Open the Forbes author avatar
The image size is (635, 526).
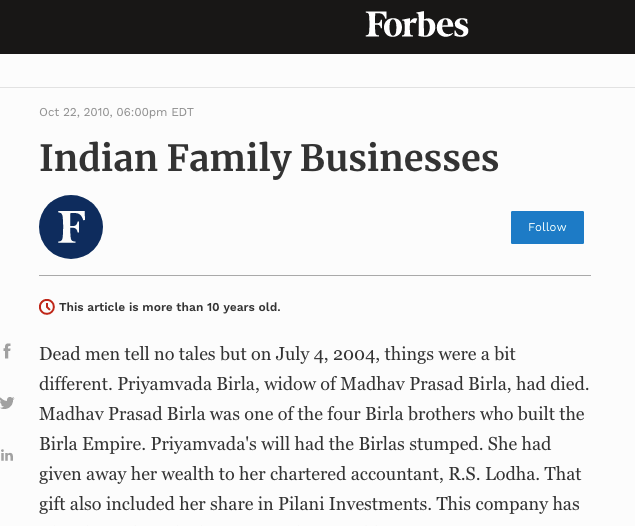tap(71, 227)
